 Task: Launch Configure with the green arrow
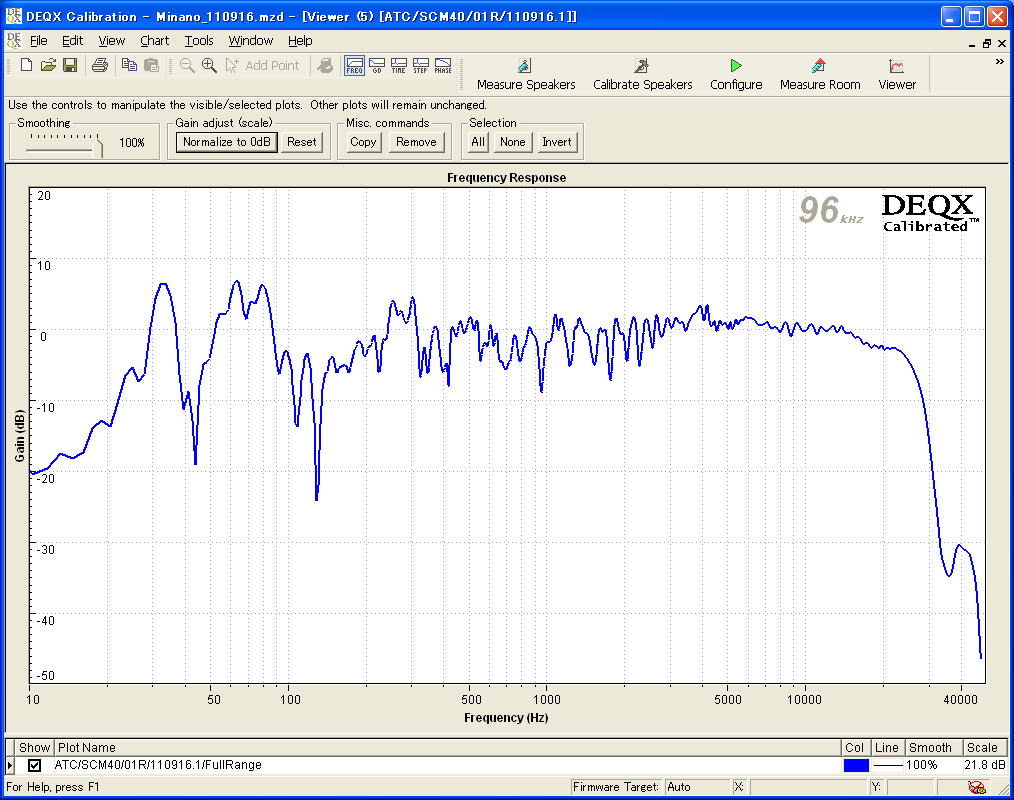[736, 74]
